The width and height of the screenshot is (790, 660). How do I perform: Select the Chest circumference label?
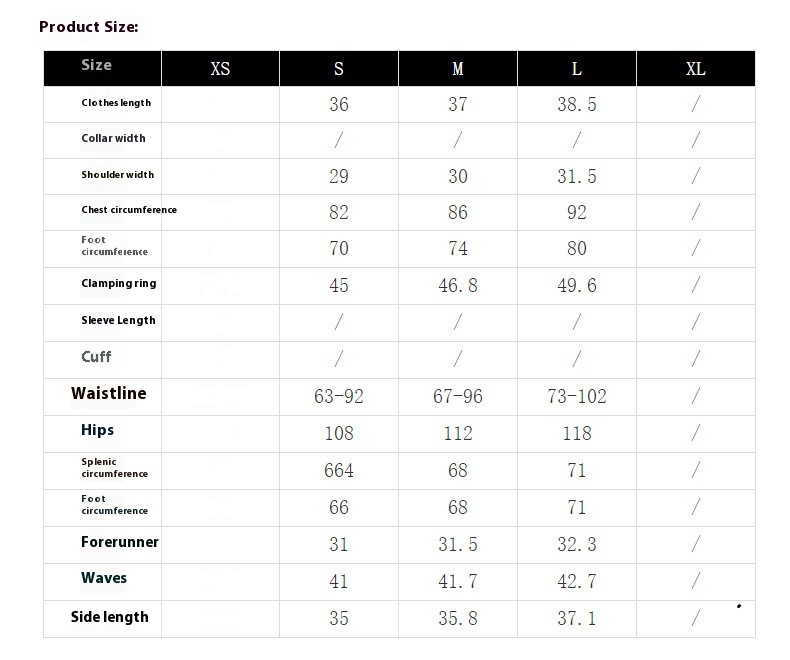click(129, 210)
